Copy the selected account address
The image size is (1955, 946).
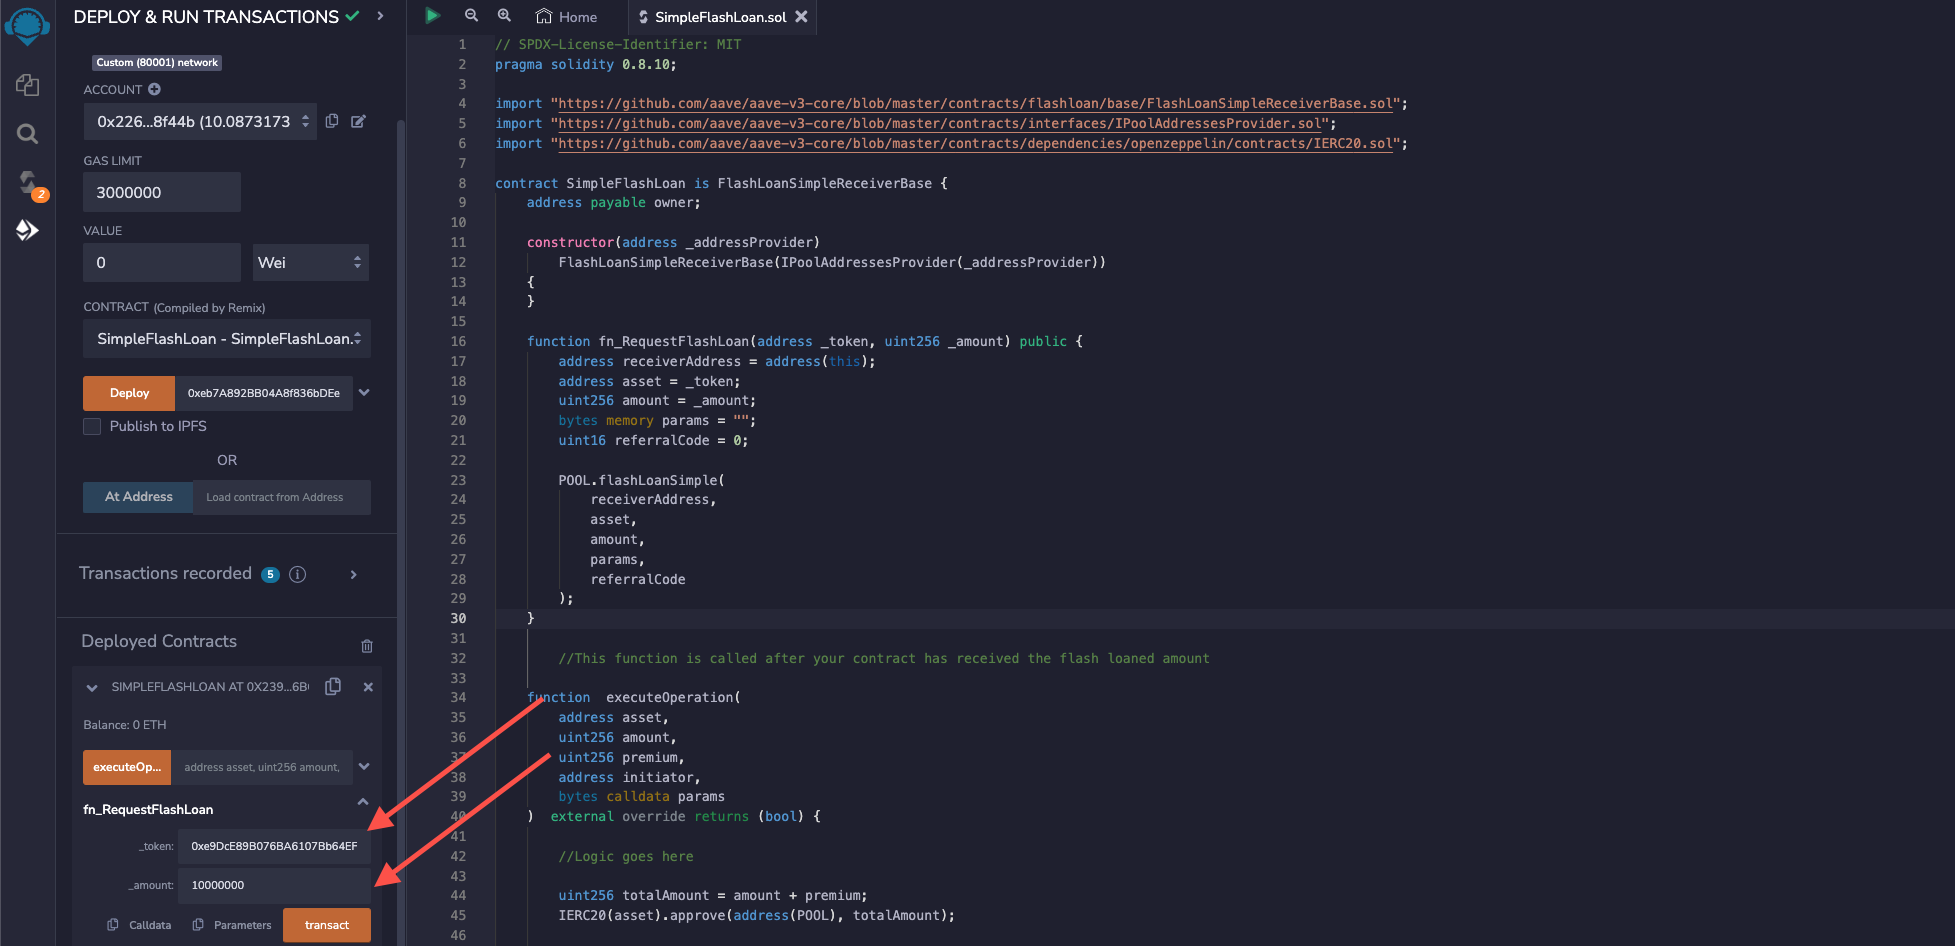[332, 121]
